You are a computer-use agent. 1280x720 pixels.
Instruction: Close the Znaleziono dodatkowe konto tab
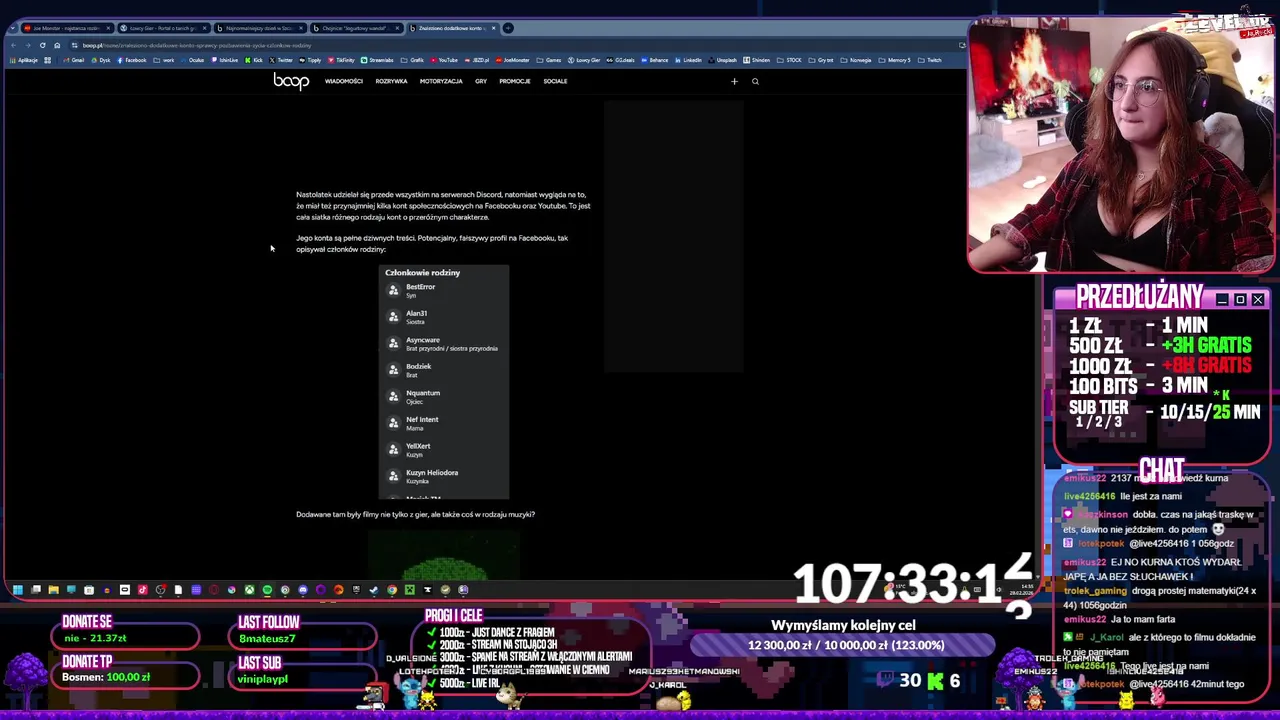click(493, 28)
